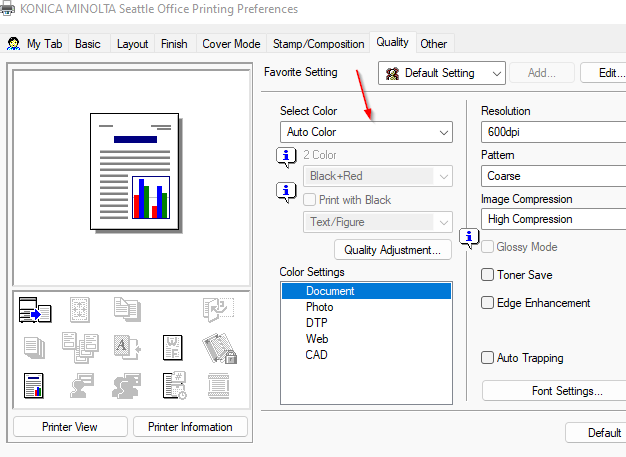Enable the Auto Trapping checkbox

[x=487, y=357]
